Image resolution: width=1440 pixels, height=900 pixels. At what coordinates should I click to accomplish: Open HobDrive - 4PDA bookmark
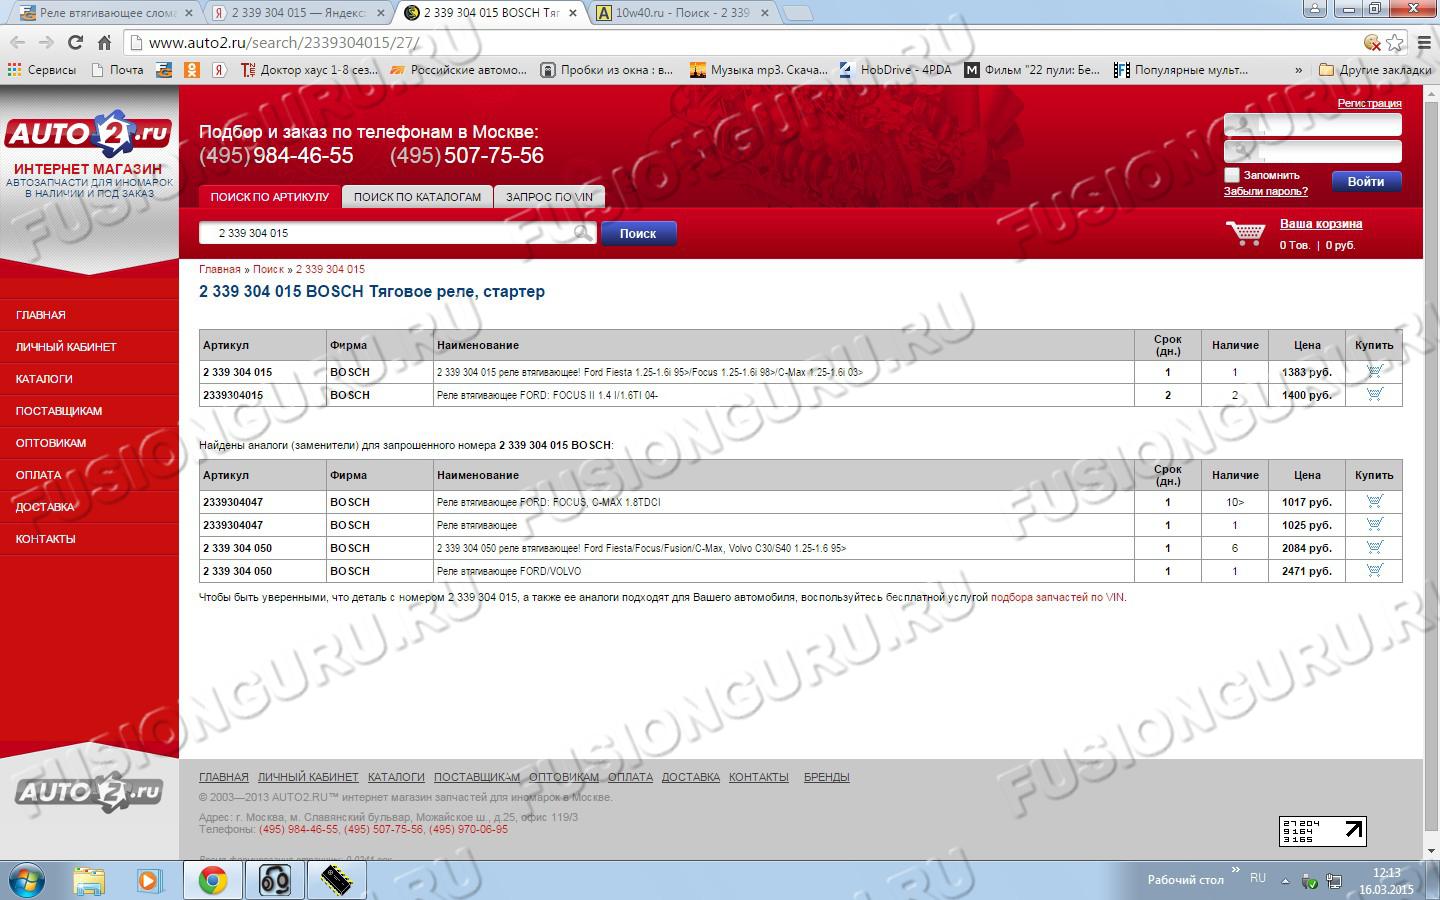[895, 70]
